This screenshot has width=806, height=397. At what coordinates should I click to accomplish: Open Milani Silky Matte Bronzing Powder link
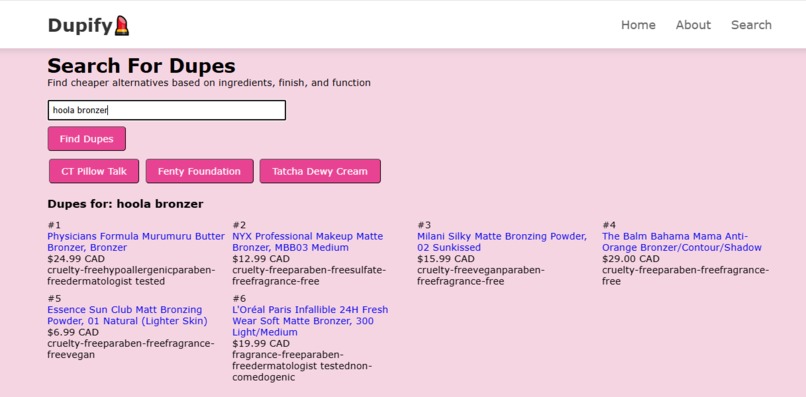pyautogui.click(x=502, y=242)
